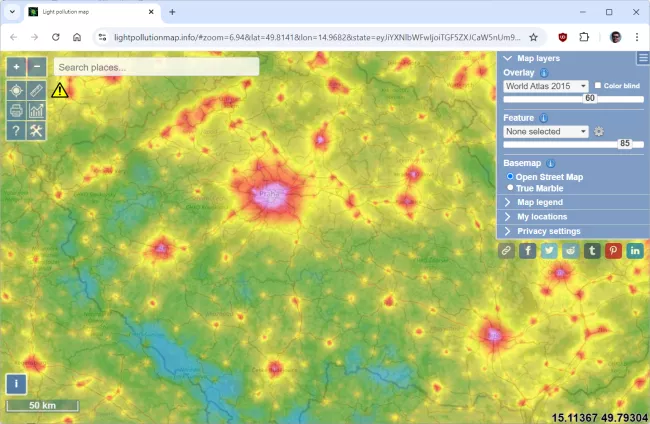Screen dimensions: 650x424
Task: Open the Feature gear settings icon
Action: [x=599, y=131]
